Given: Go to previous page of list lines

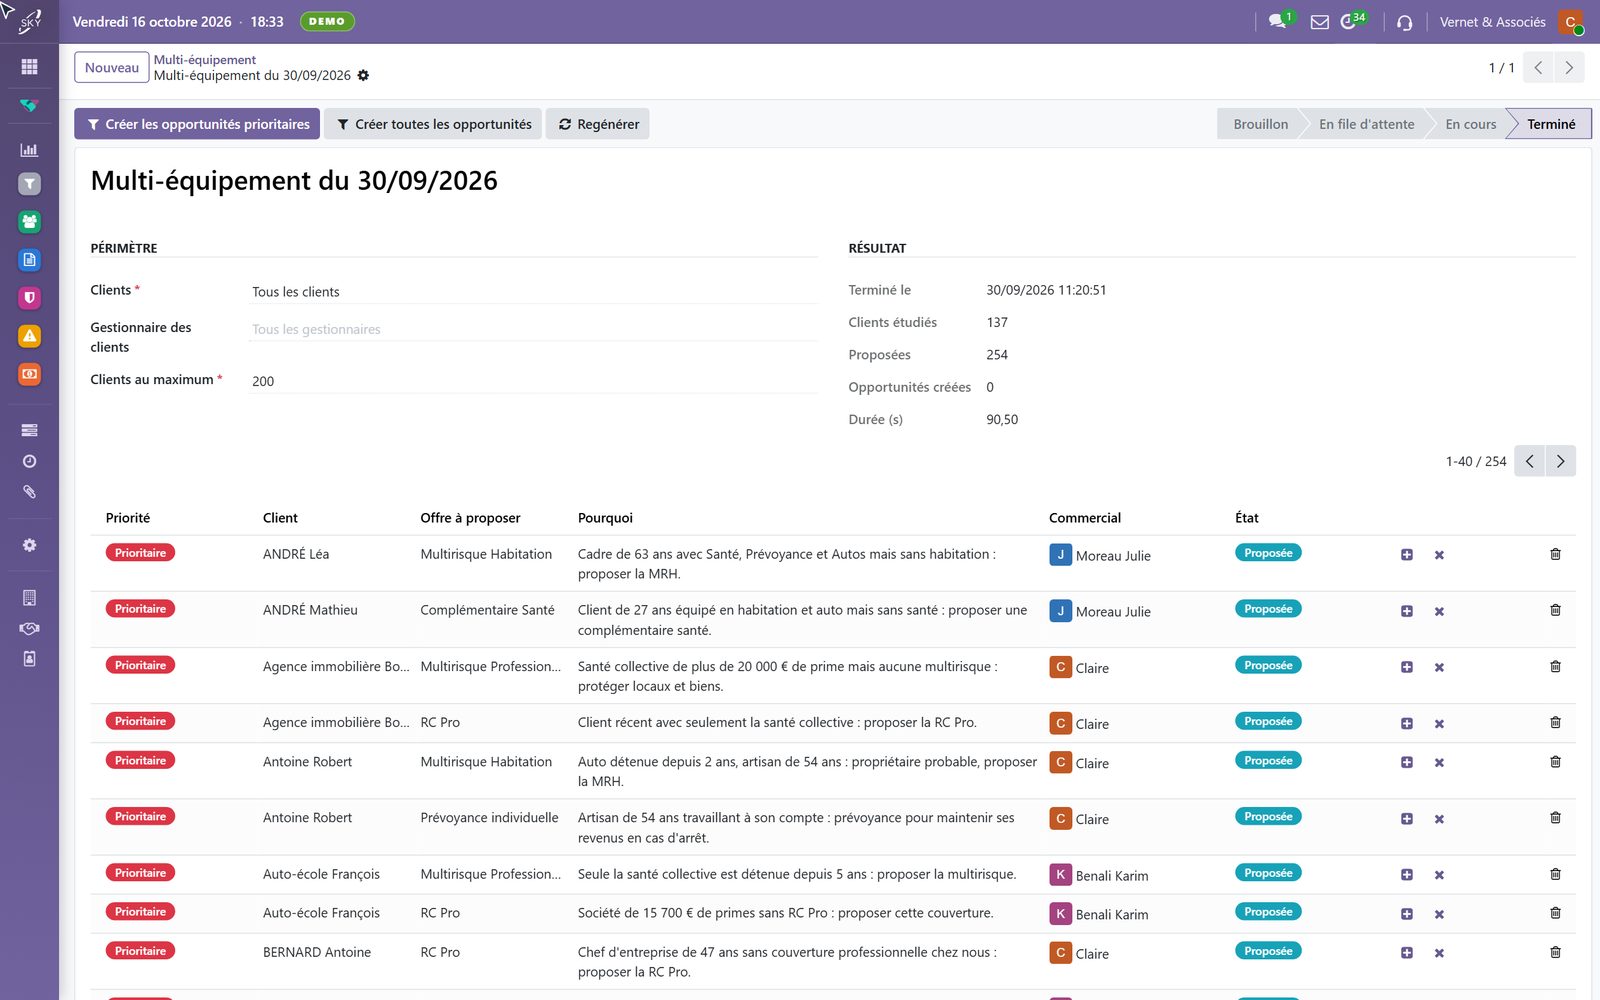Looking at the screenshot, I should click(1529, 461).
